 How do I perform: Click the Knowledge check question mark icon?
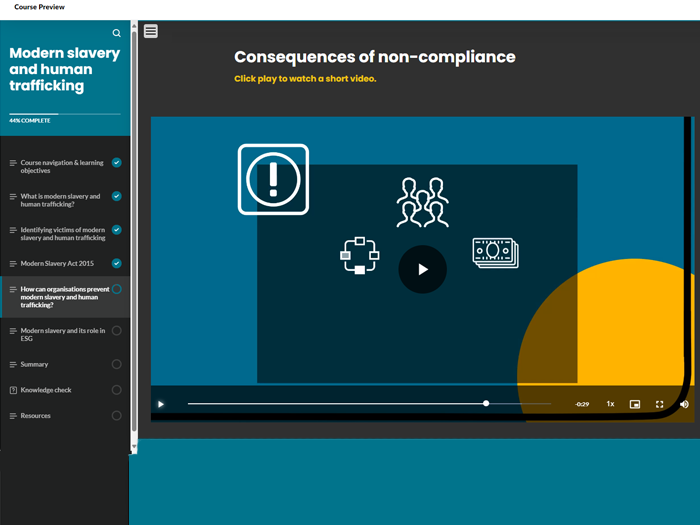pos(13,390)
